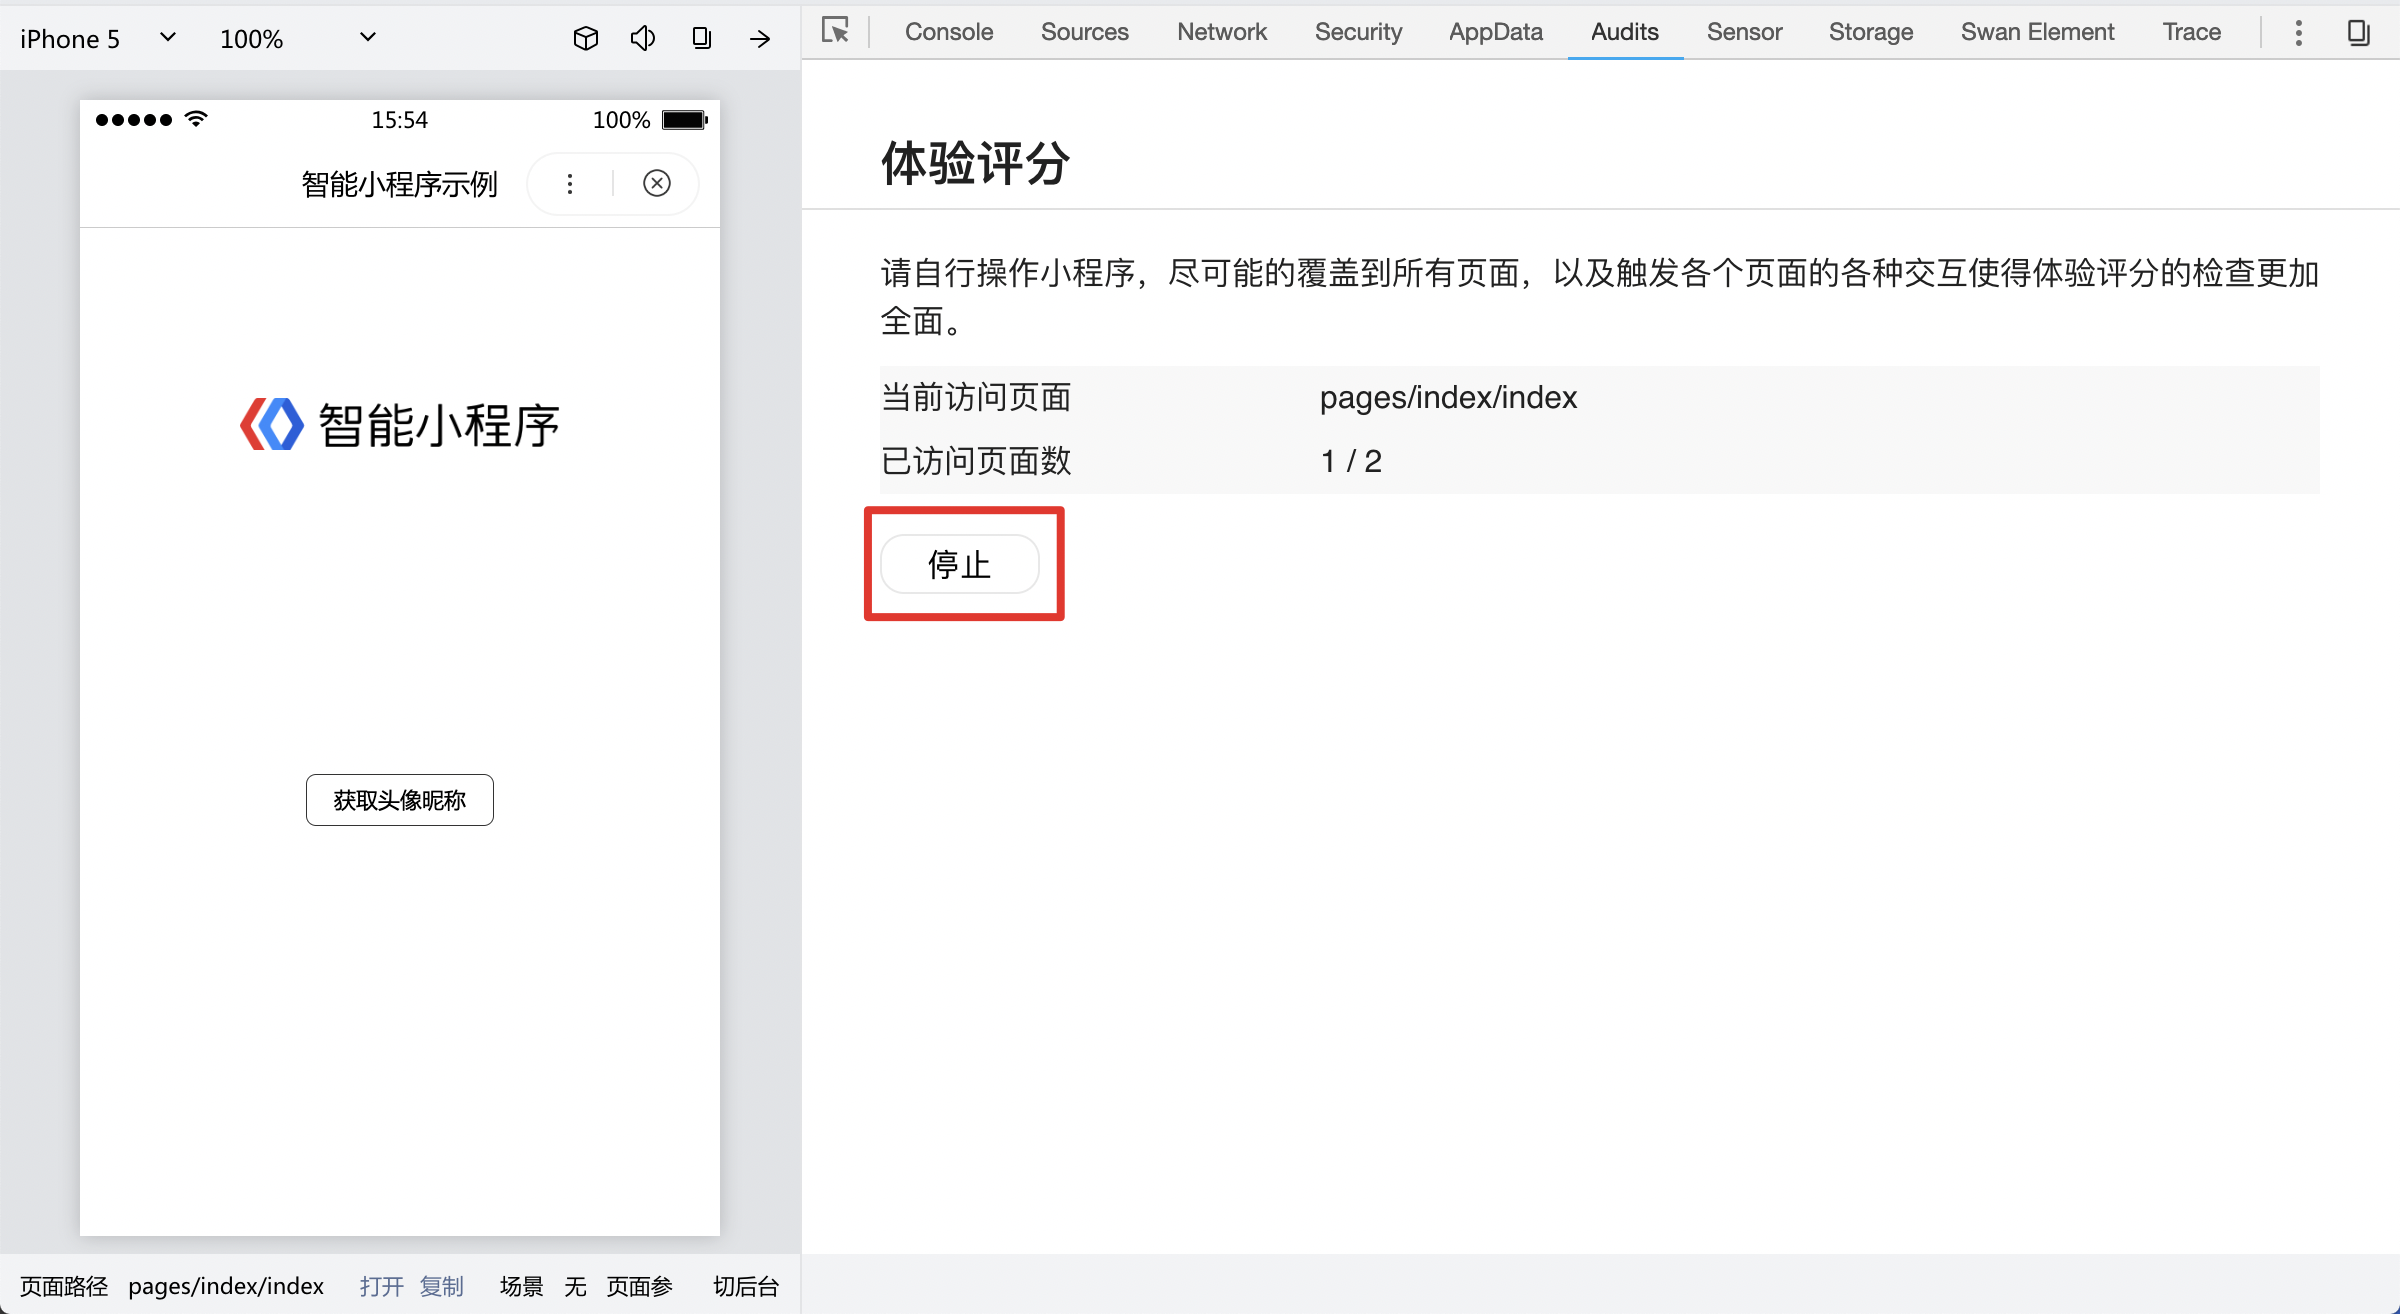The height and width of the screenshot is (1314, 2400).
Task: Select the Audits tab
Action: tap(1625, 32)
